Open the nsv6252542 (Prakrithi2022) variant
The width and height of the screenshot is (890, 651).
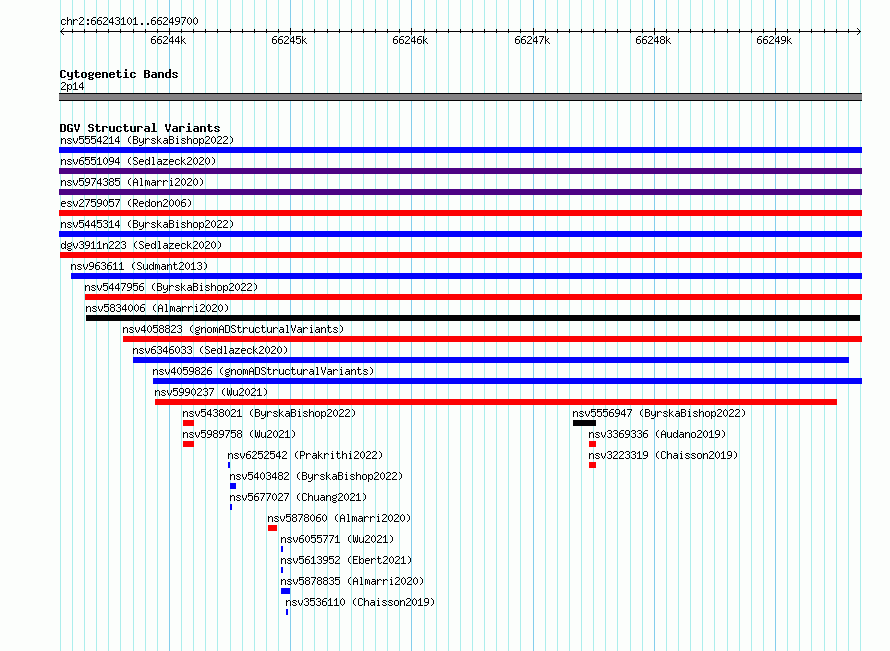click(305, 455)
